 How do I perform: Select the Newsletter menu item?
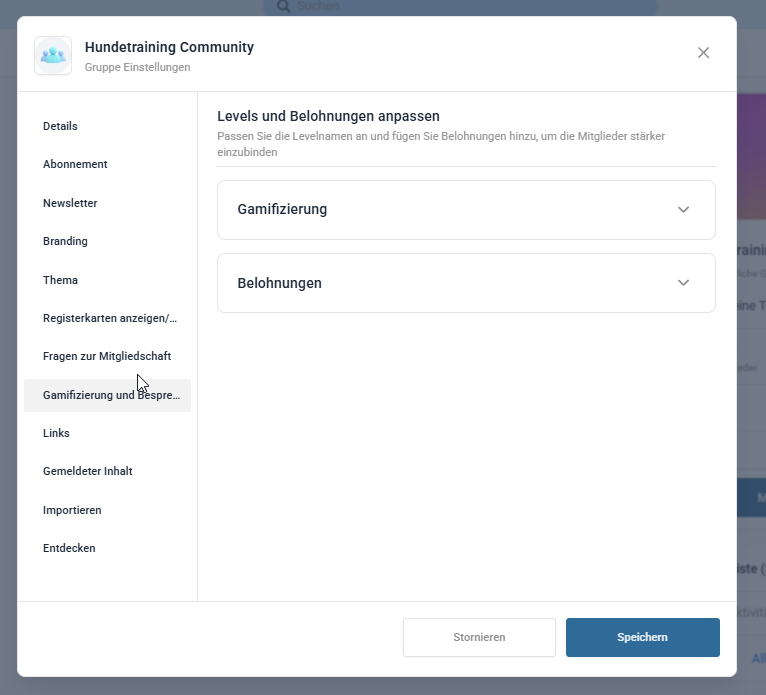(70, 203)
